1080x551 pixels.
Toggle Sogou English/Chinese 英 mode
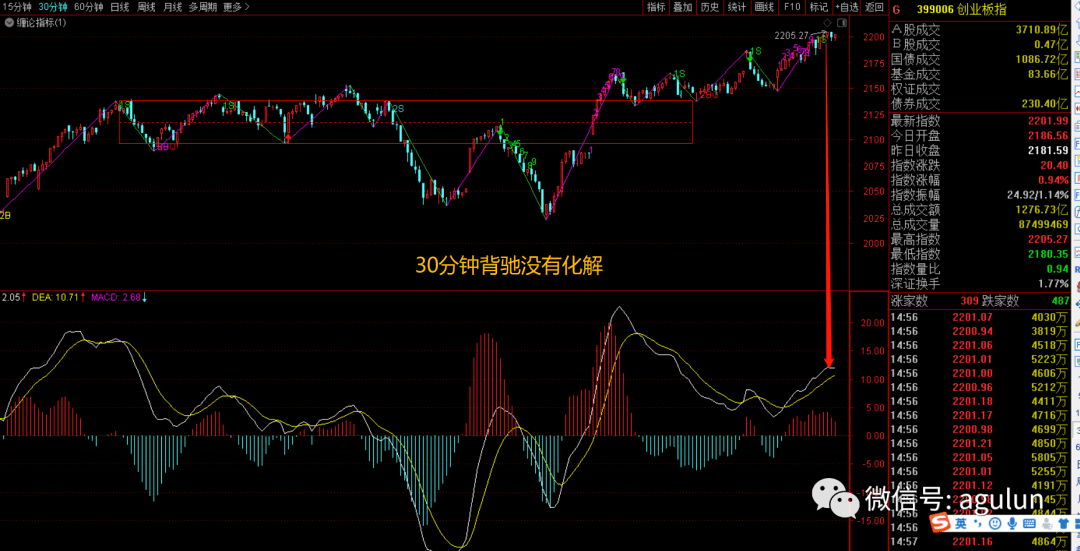(x=959, y=524)
